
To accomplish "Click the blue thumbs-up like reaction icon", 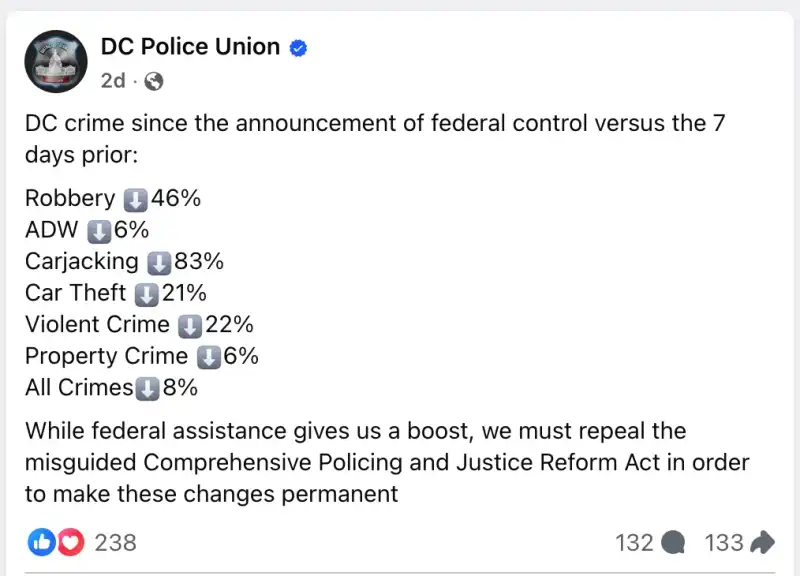I will (41, 543).
